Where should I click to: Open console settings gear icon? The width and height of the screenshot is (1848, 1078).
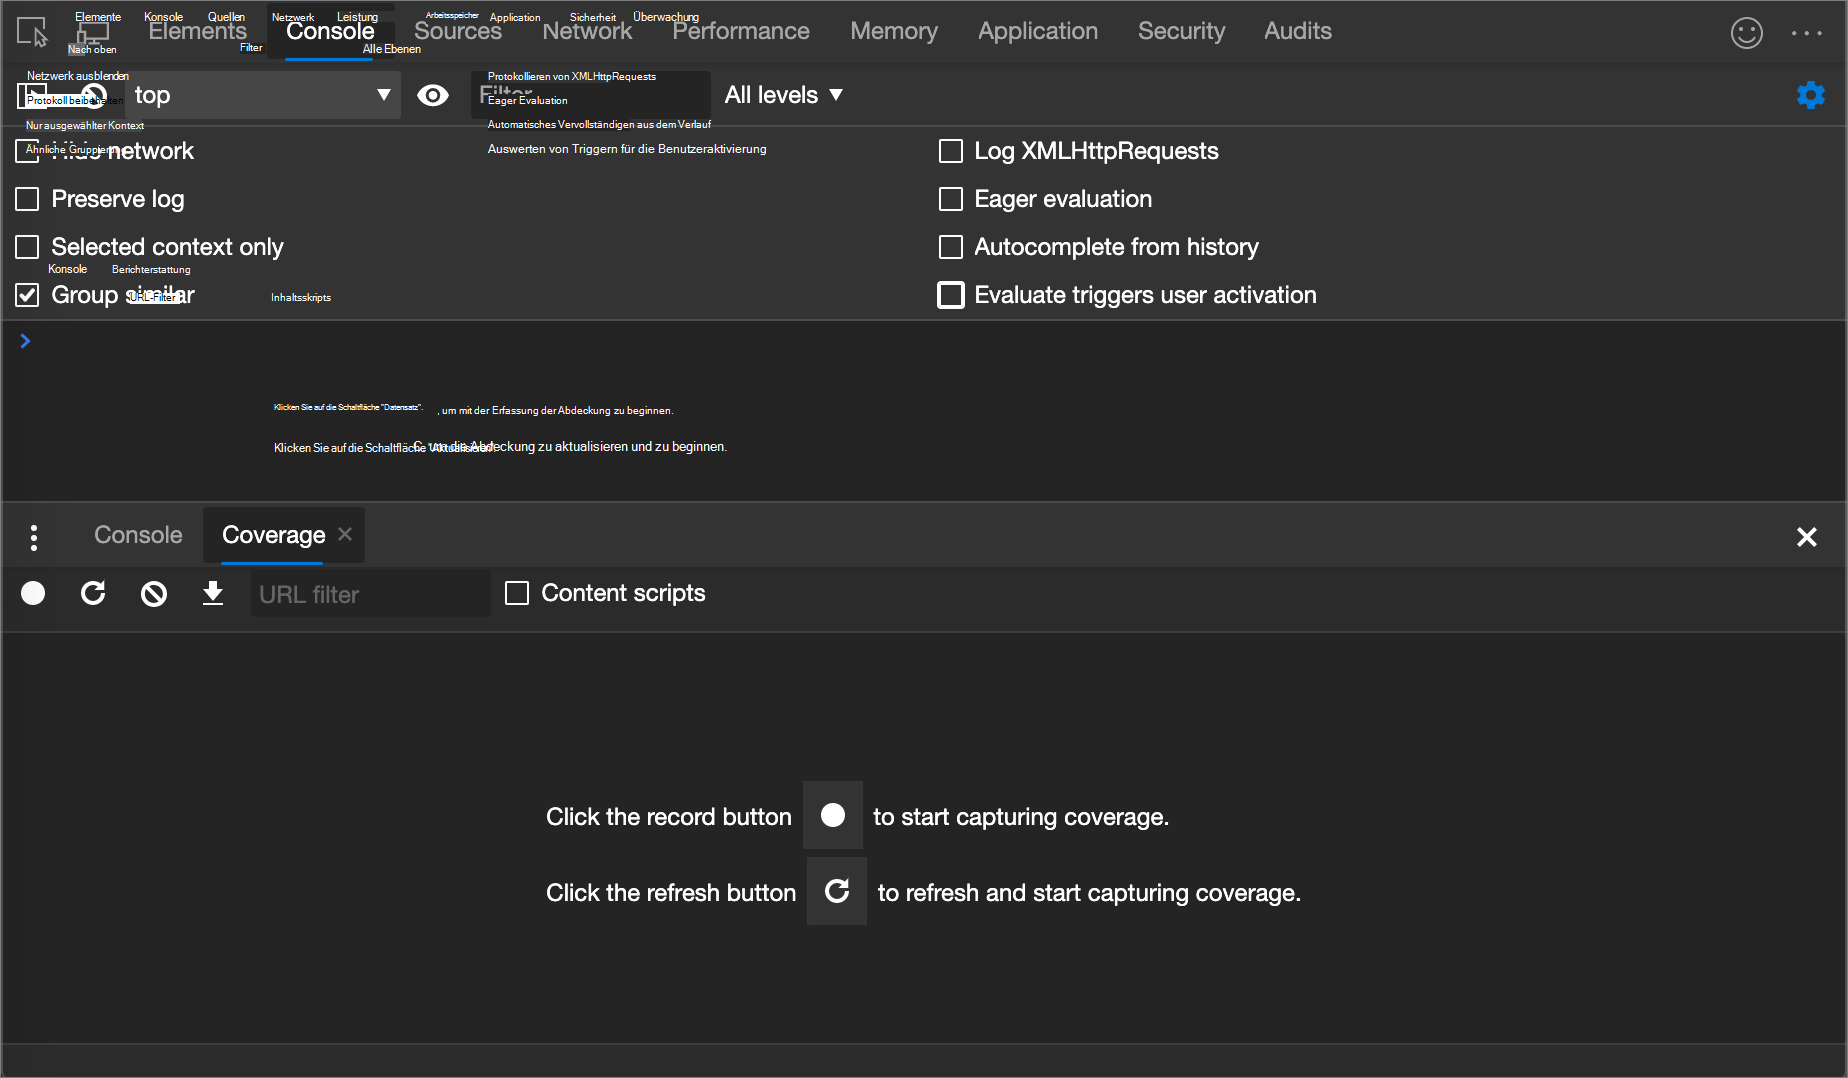(x=1810, y=95)
